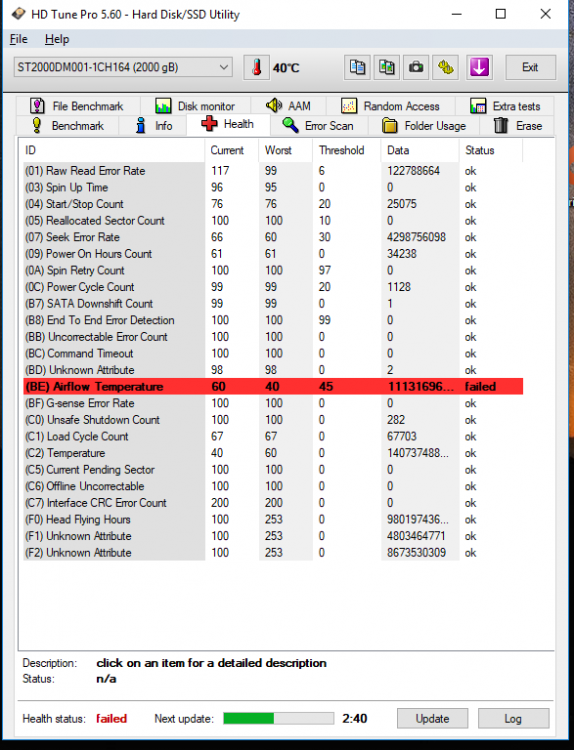Open the Random Access tab
This screenshot has width=574, height=750.
tap(390, 106)
